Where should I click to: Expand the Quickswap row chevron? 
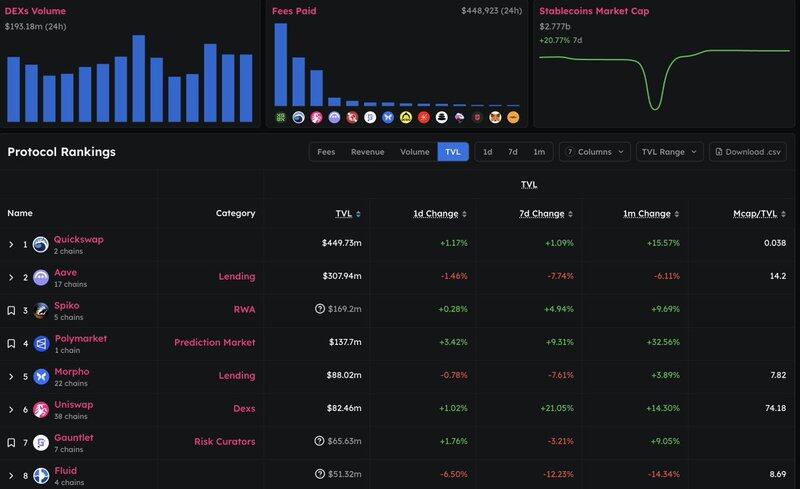[x=11, y=244]
